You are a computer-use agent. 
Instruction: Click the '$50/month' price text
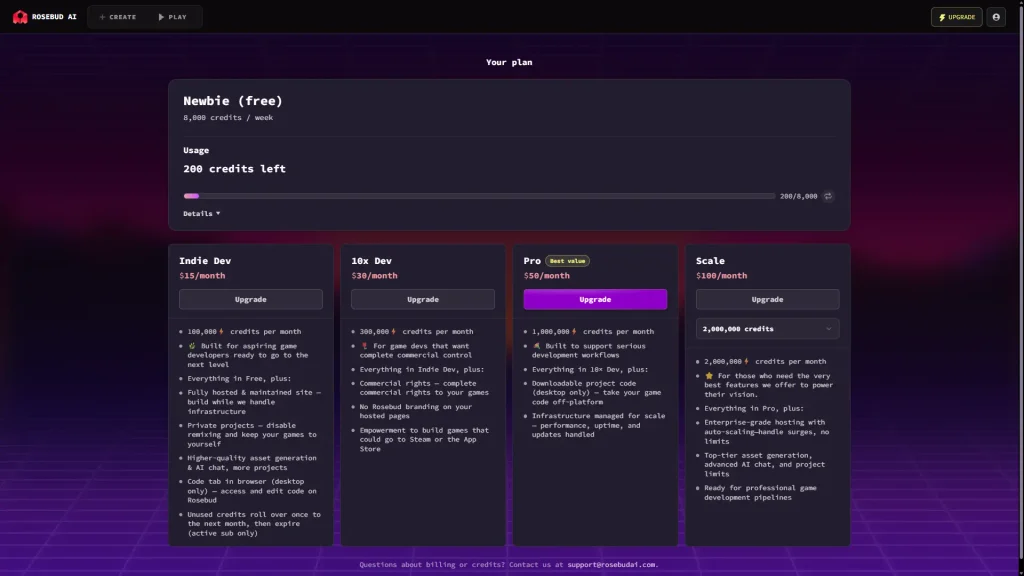point(547,276)
